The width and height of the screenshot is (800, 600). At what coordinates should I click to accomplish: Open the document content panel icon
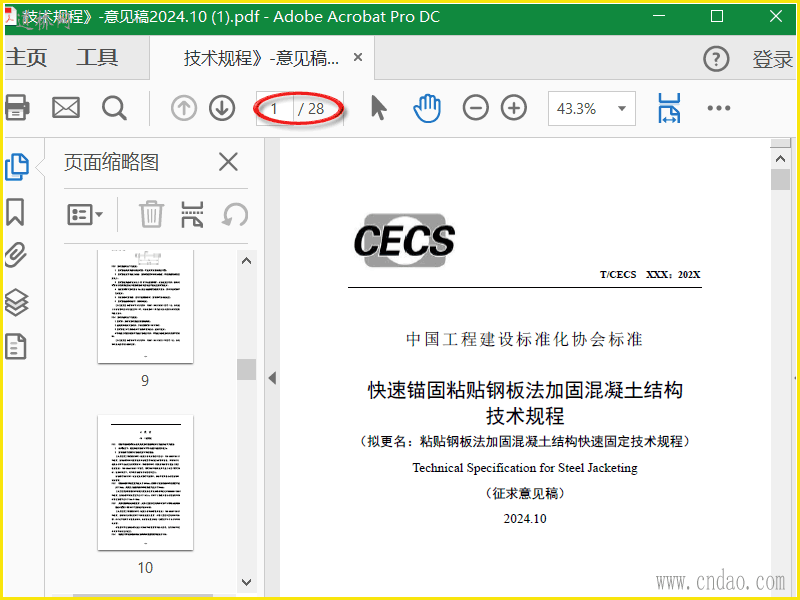tap(16, 346)
